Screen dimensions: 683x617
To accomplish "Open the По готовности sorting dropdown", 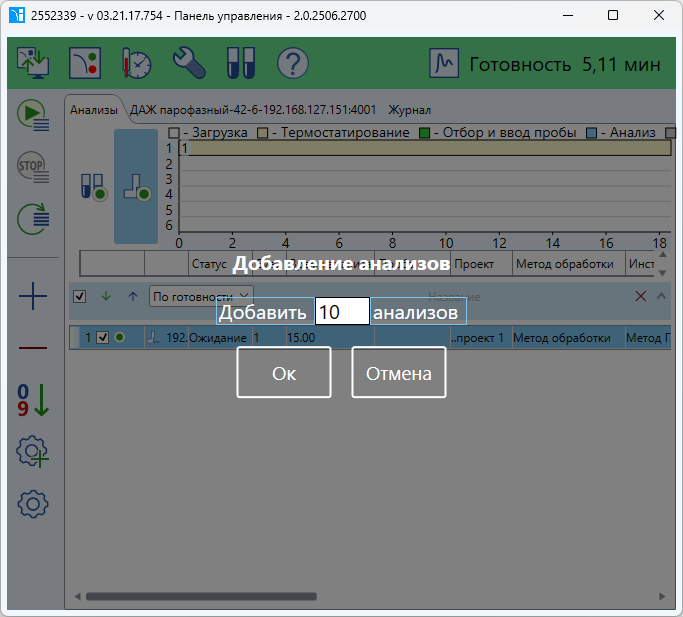I will [200, 297].
